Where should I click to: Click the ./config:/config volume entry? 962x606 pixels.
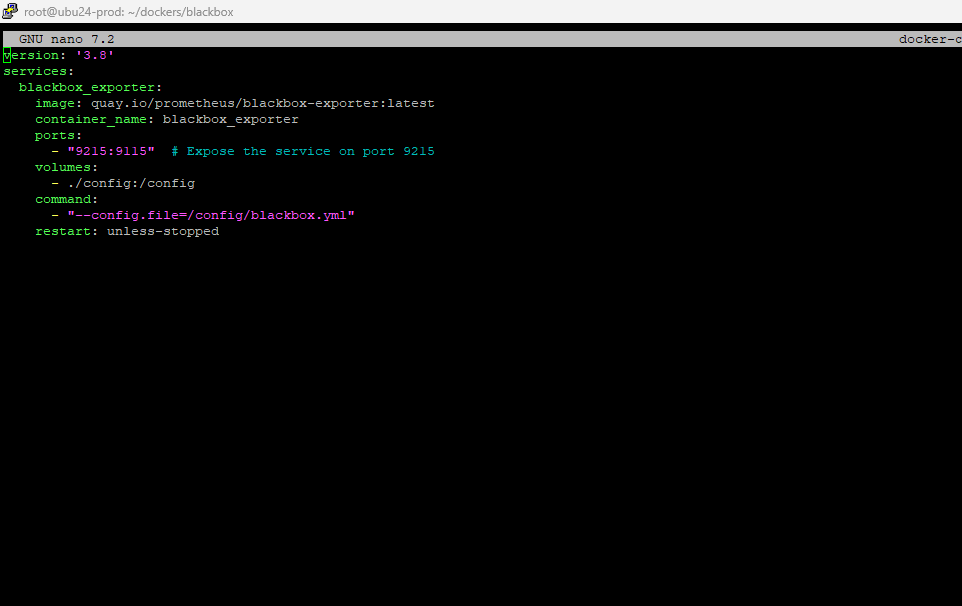pos(131,183)
